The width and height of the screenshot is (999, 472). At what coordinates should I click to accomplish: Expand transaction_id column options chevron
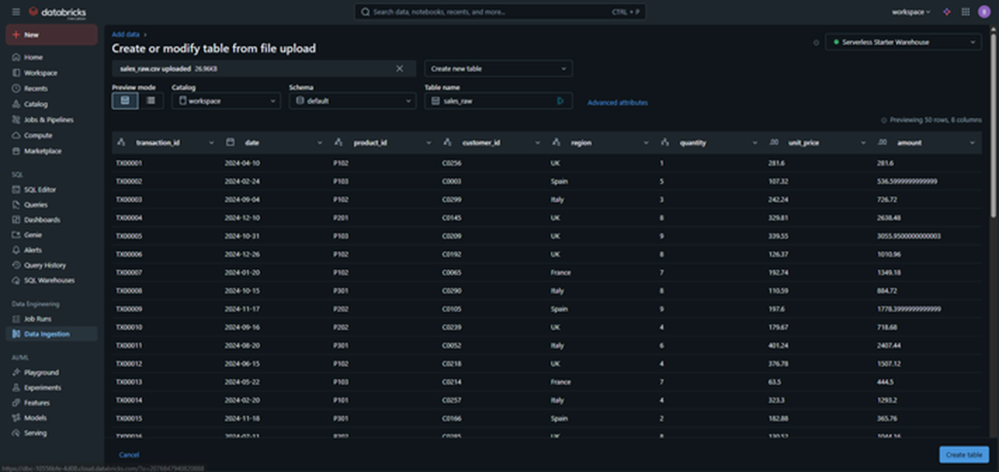pos(212,143)
